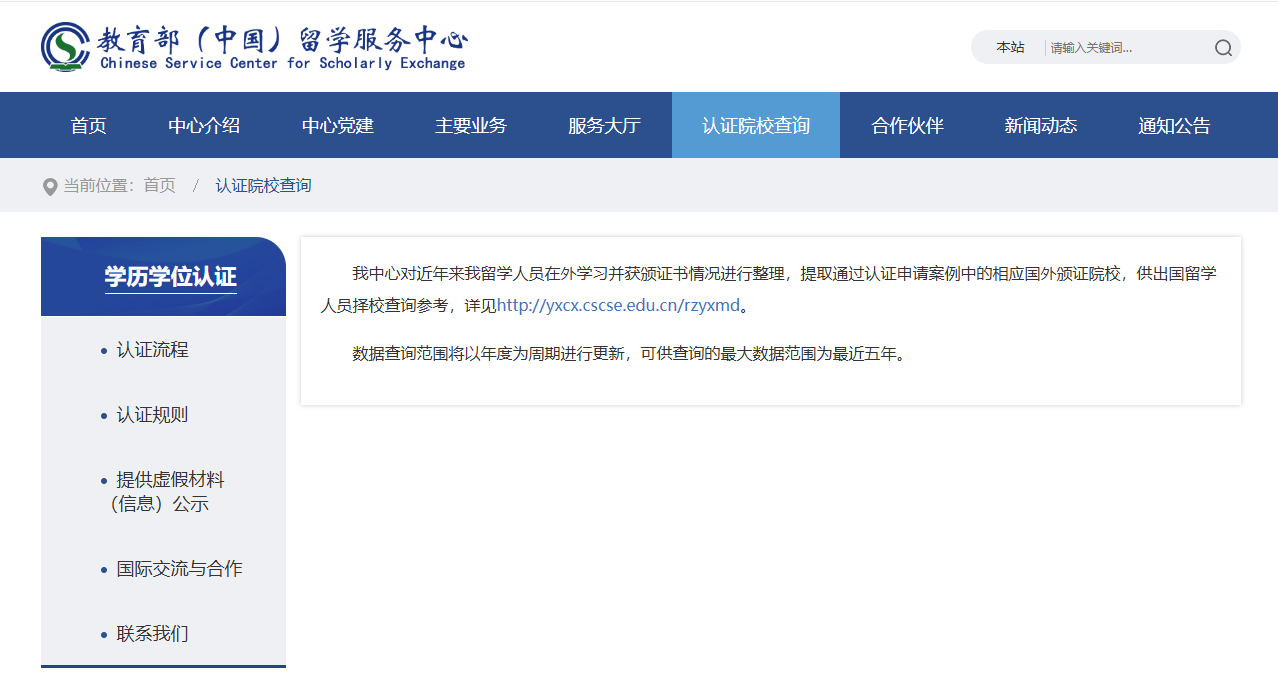Image resolution: width=1278 pixels, height=683 pixels.
Task: Open the 联系我们 sidebar entry
Action: [151, 632]
